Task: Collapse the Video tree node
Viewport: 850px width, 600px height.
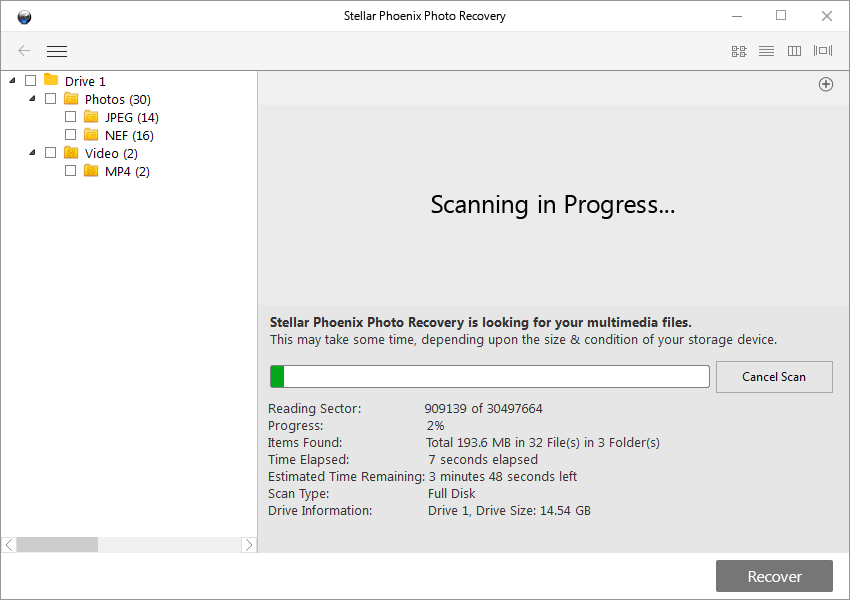Action: pyautogui.click(x=32, y=153)
